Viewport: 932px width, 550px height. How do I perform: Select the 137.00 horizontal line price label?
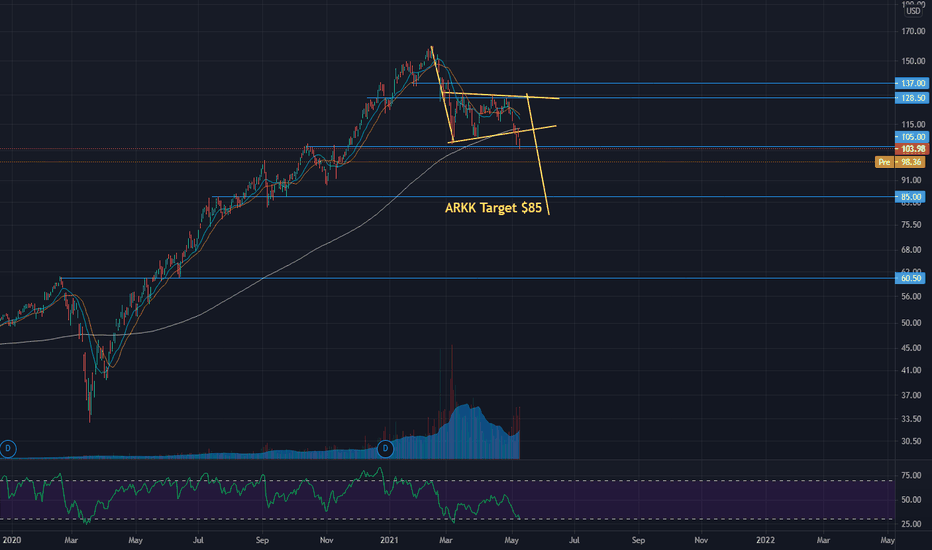click(912, 83)
